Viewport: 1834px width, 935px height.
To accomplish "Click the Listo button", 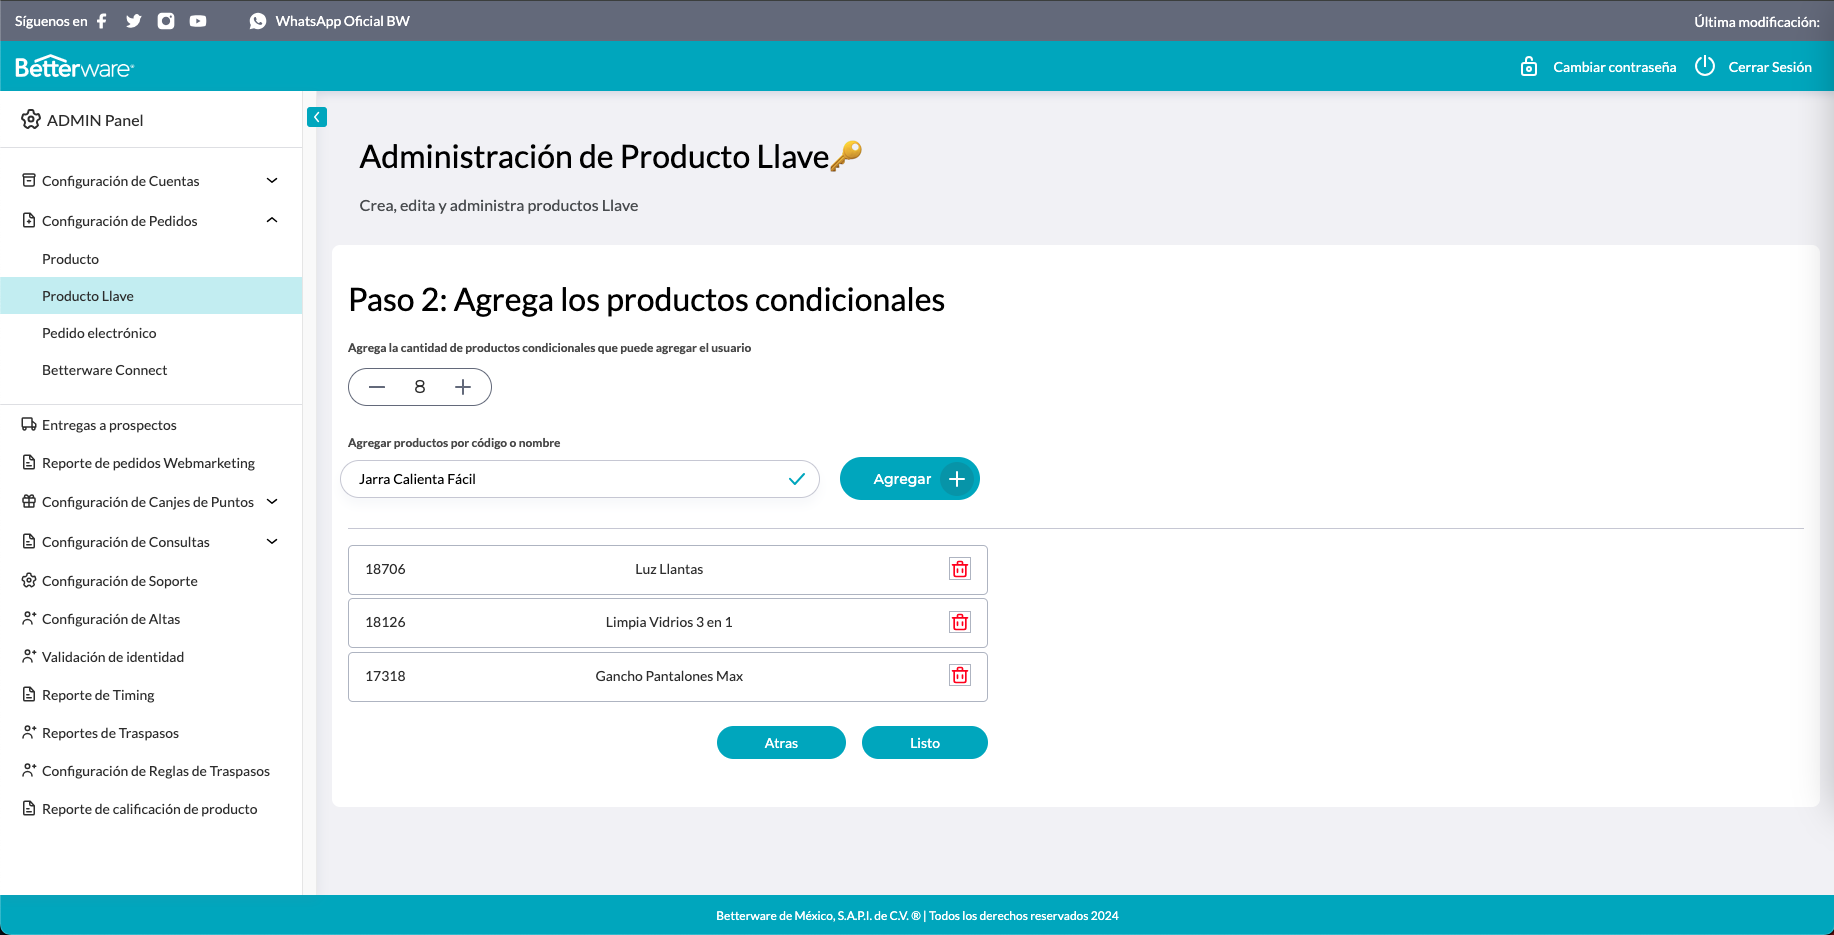I will point(925,743).
